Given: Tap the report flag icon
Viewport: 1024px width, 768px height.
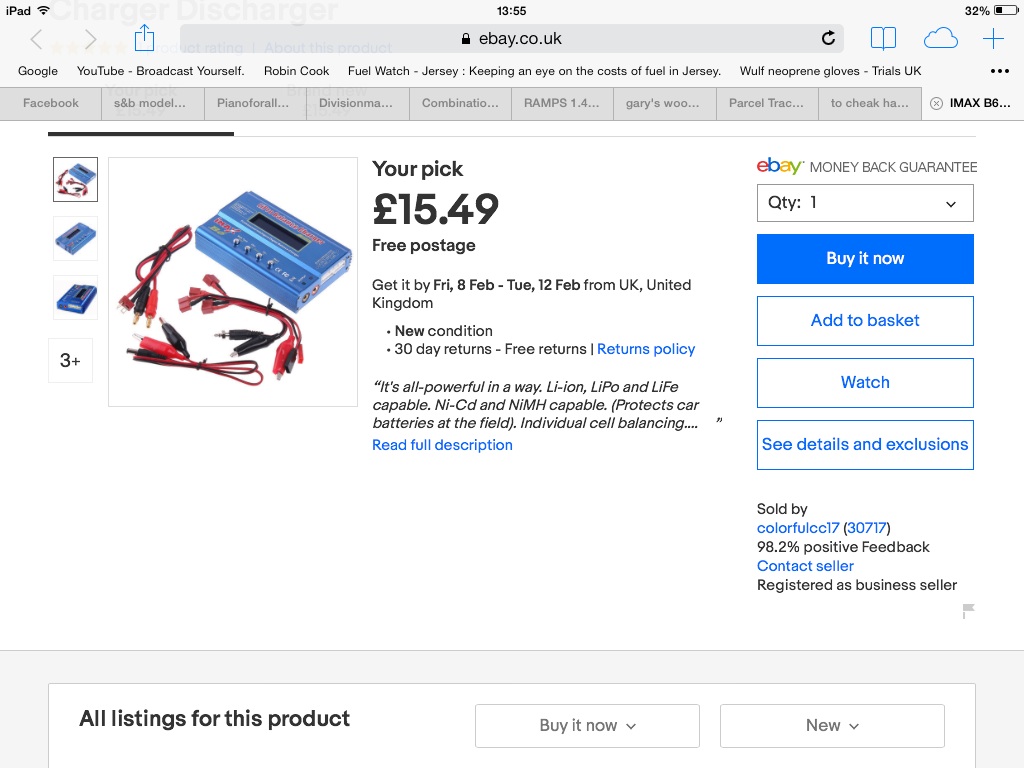Looking at the screenshot, I should coord(968,610).
